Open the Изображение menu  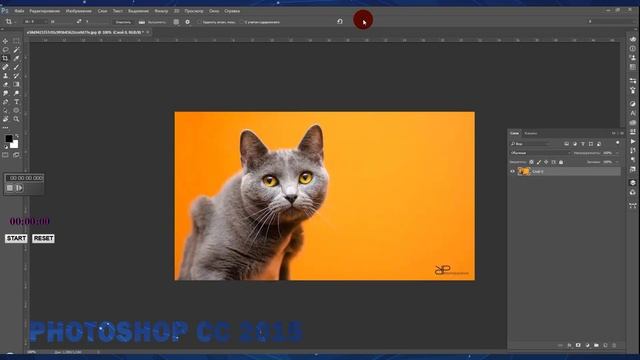(x=79, y=11)
